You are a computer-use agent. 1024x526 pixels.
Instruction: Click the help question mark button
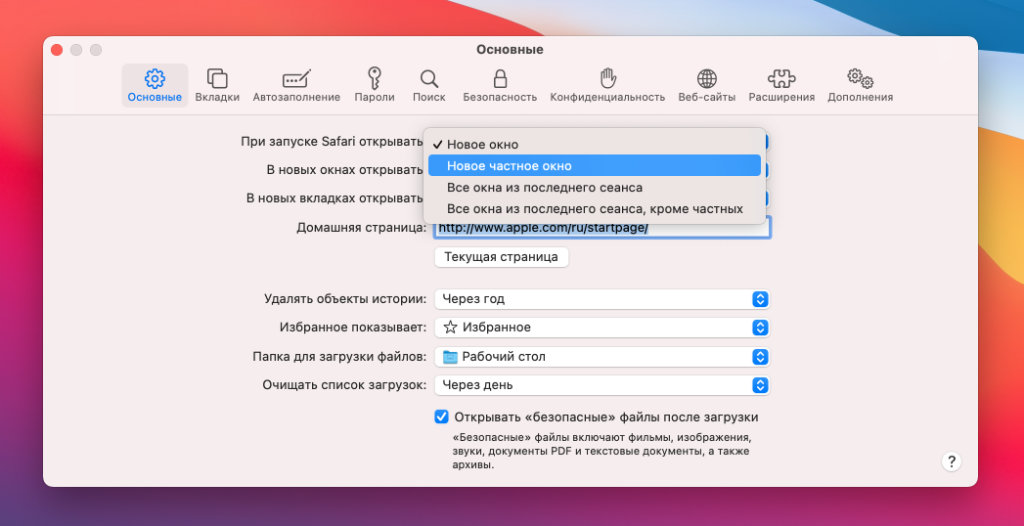(951, 461)
